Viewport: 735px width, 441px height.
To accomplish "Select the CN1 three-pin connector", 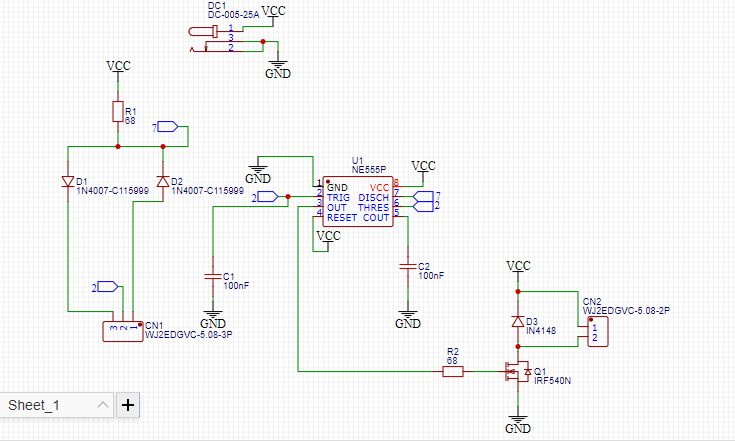I will point(123,331).
